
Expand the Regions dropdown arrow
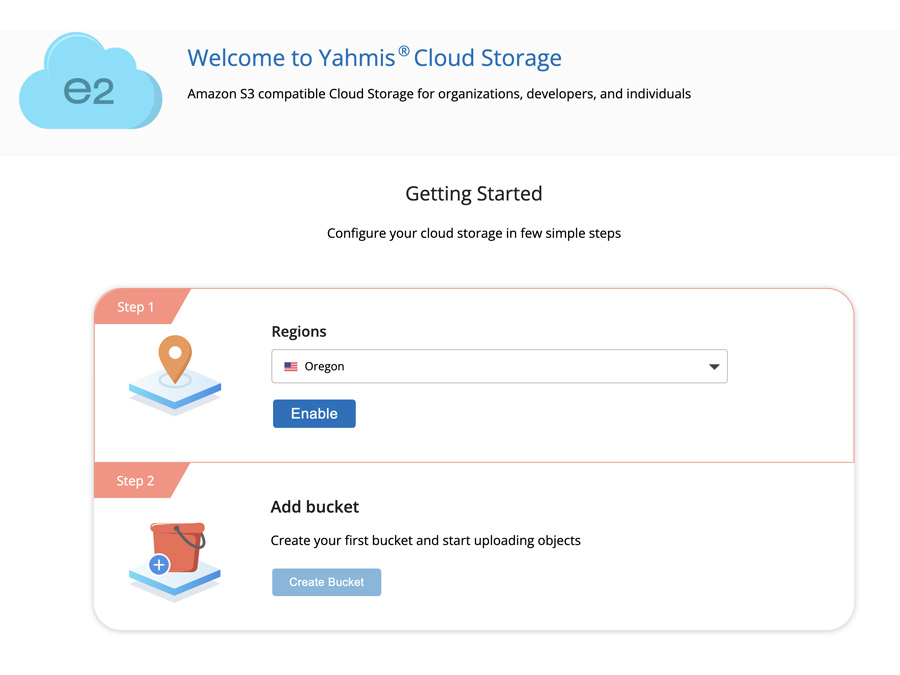tap(714, 367)
